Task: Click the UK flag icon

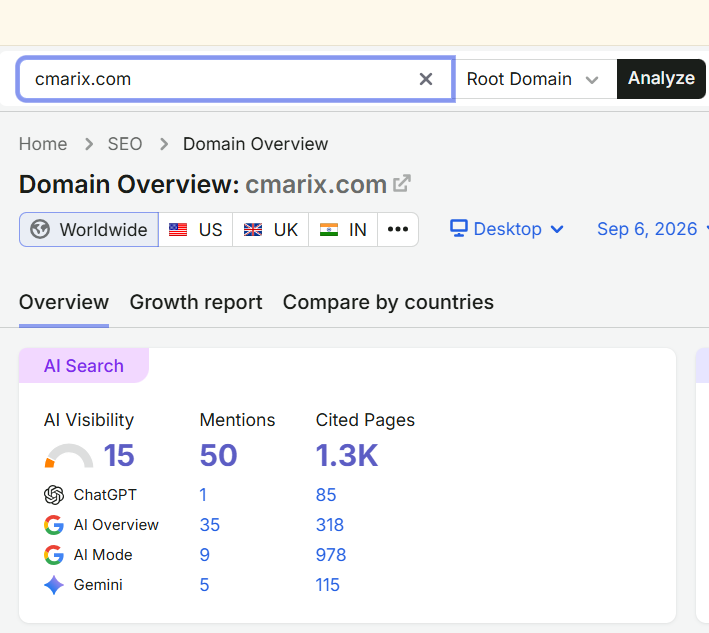Action: point(253,230)
